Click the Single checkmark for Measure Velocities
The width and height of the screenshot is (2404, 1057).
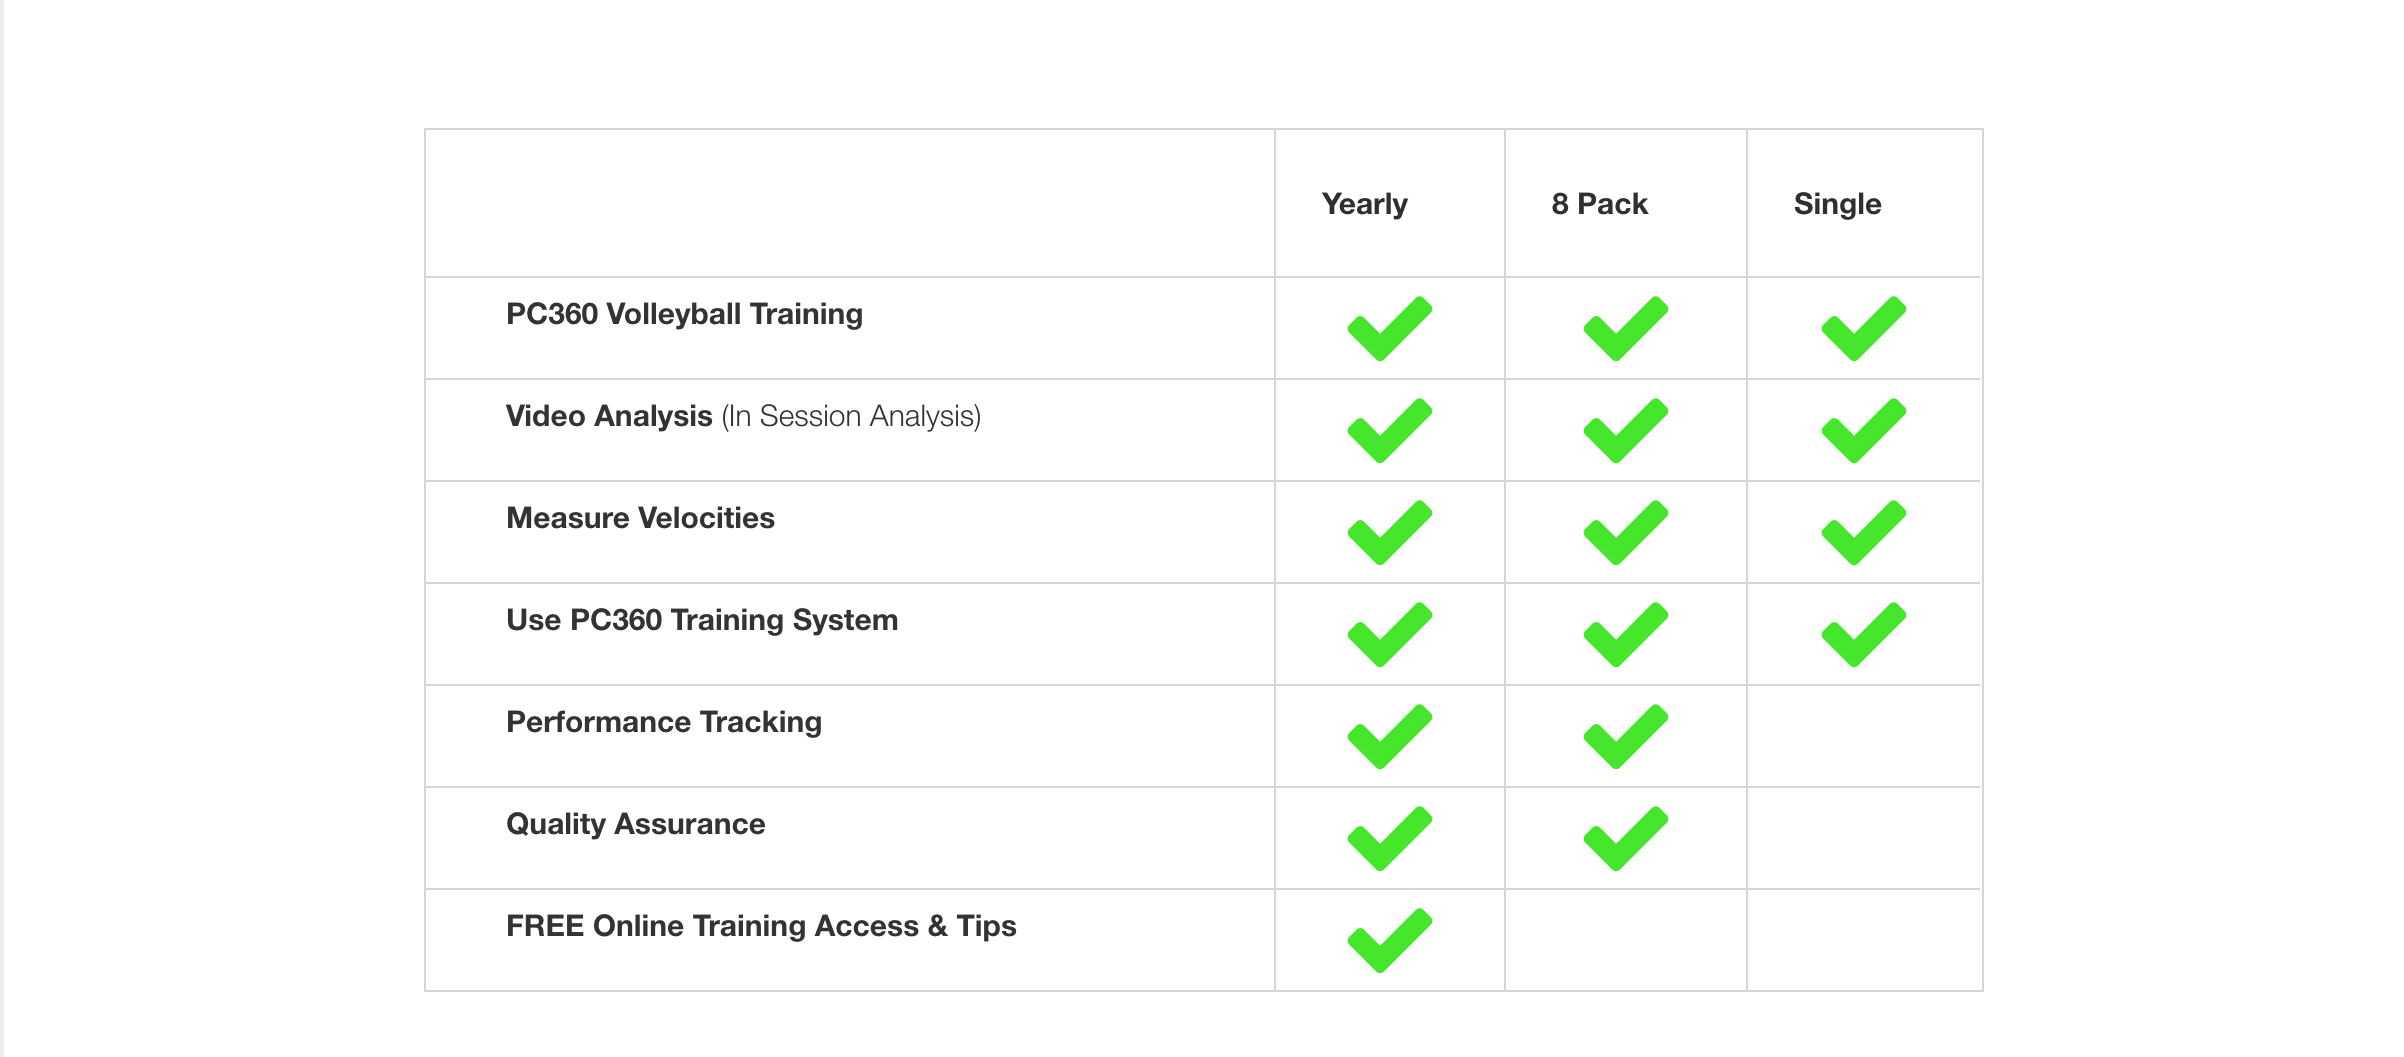coord(1864,533)
